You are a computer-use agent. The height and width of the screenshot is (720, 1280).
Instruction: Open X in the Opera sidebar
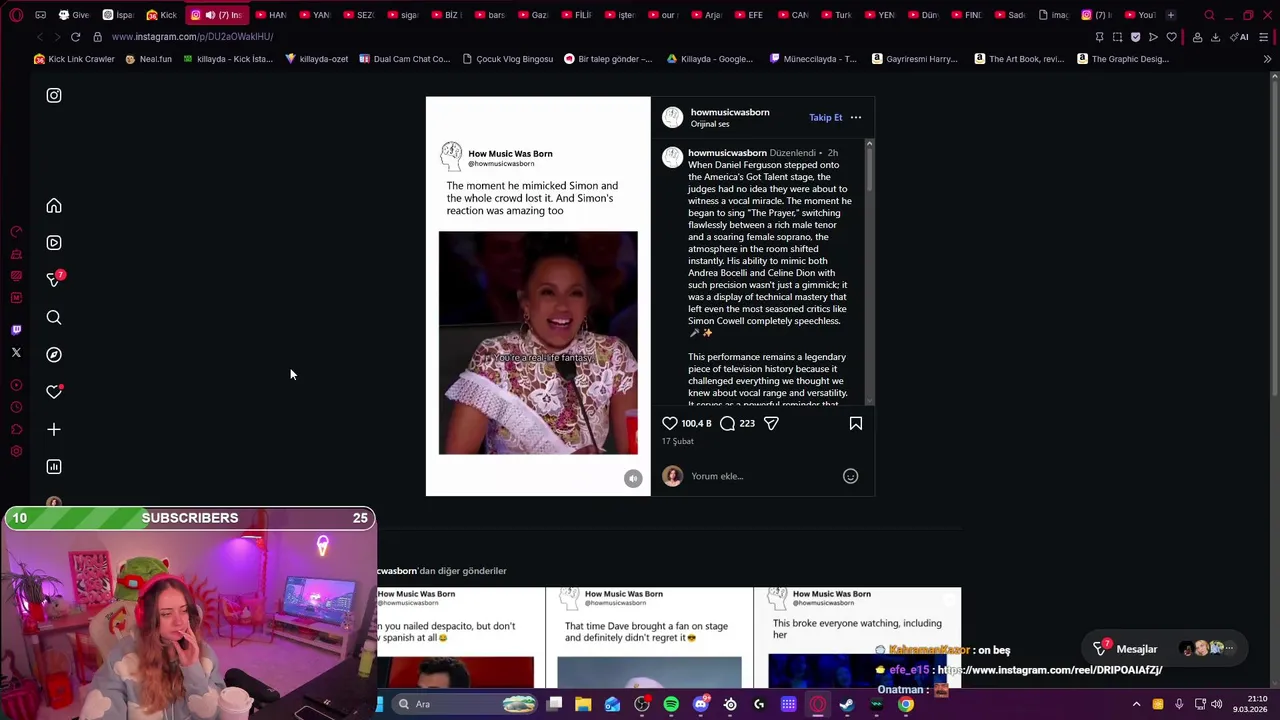coord(16,353)
